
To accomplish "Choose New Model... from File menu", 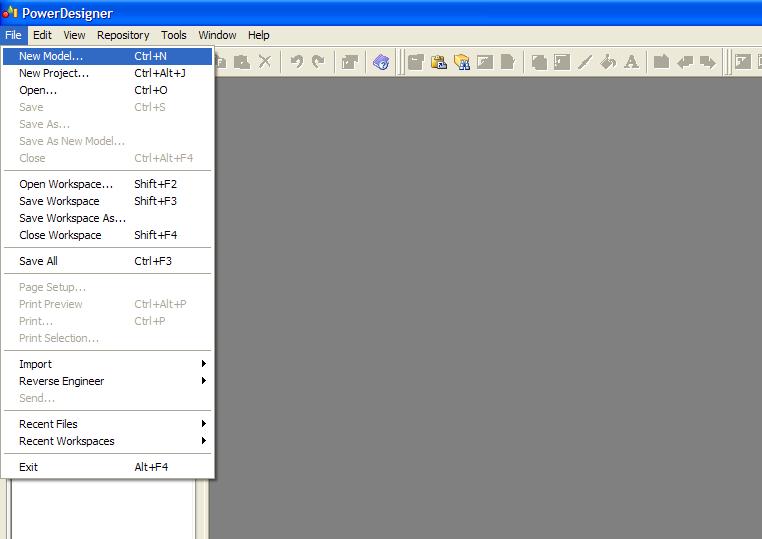I will (107, 56).
